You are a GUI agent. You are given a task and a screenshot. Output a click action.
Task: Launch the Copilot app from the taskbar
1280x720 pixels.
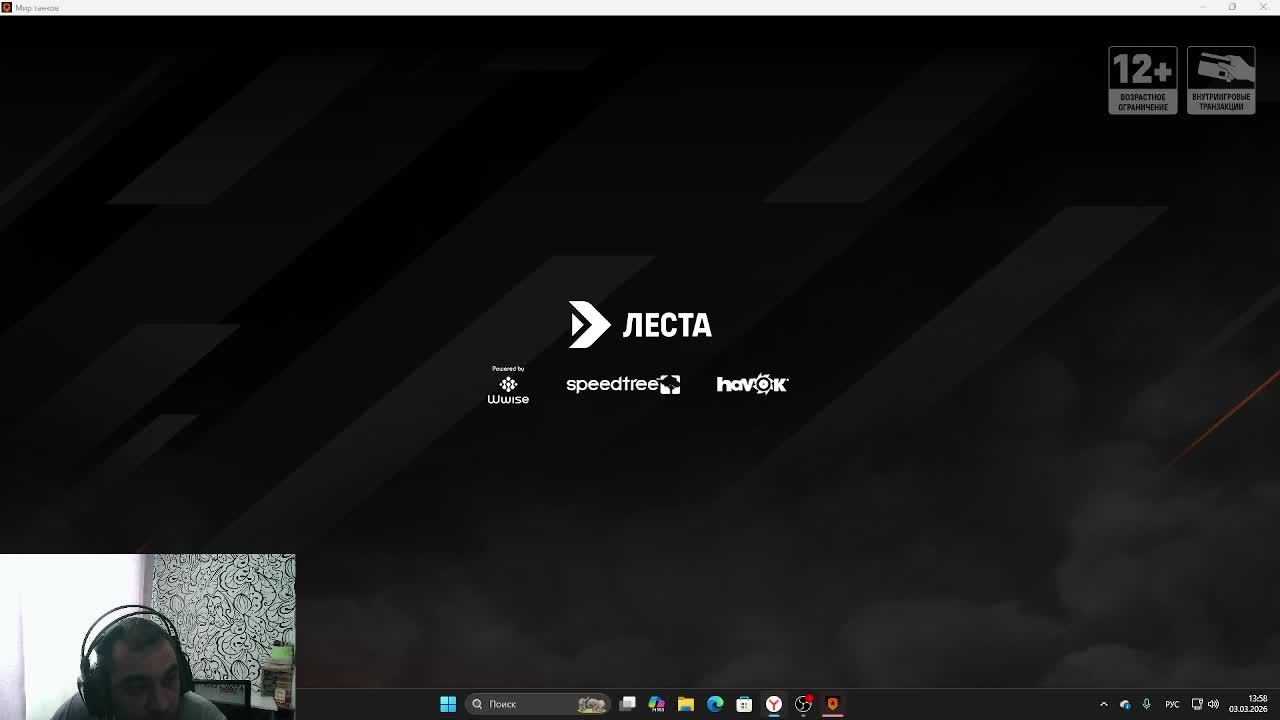tap(656, 704)
